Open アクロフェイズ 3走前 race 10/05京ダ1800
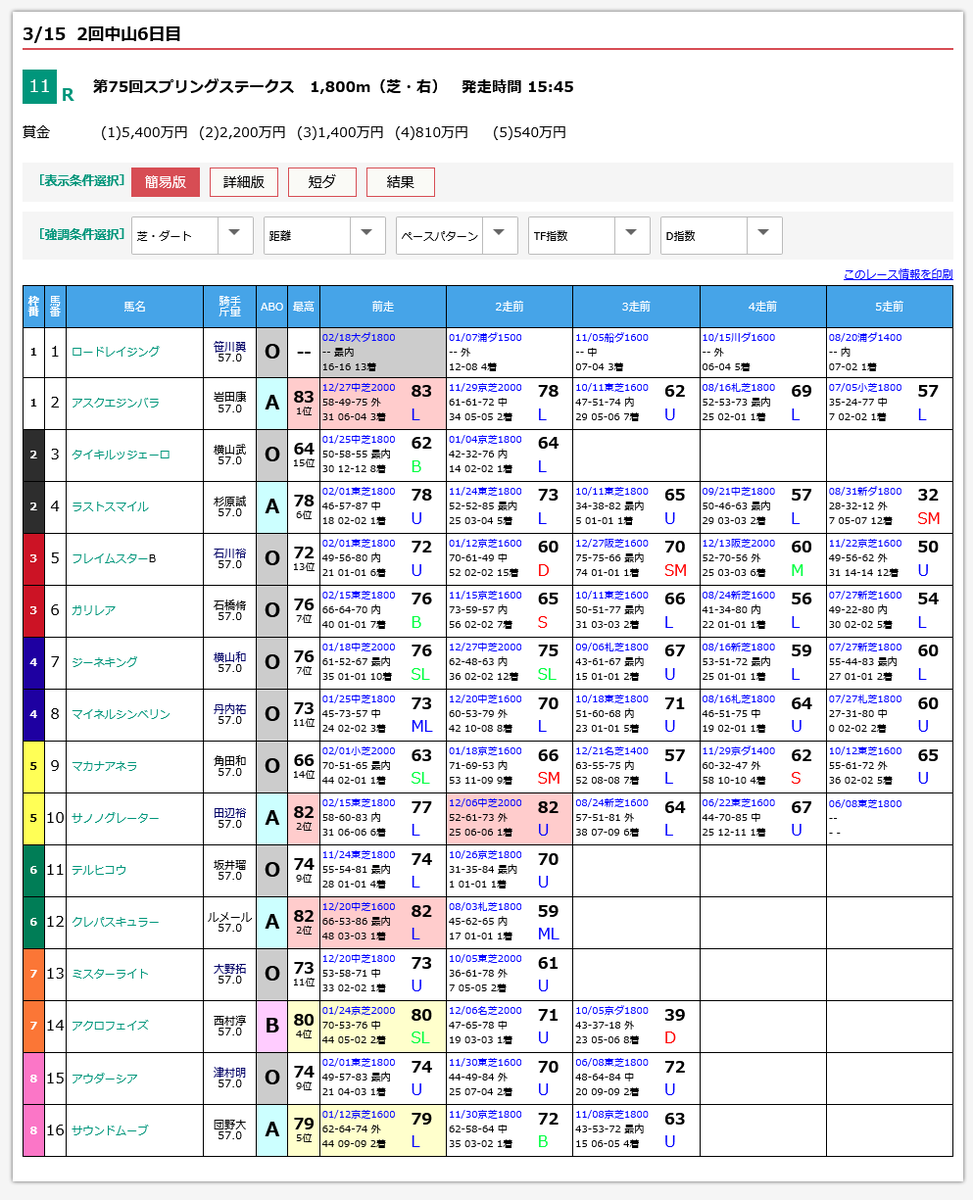Viewport: 973px width, 1200px height. (x=612, y=1011)
